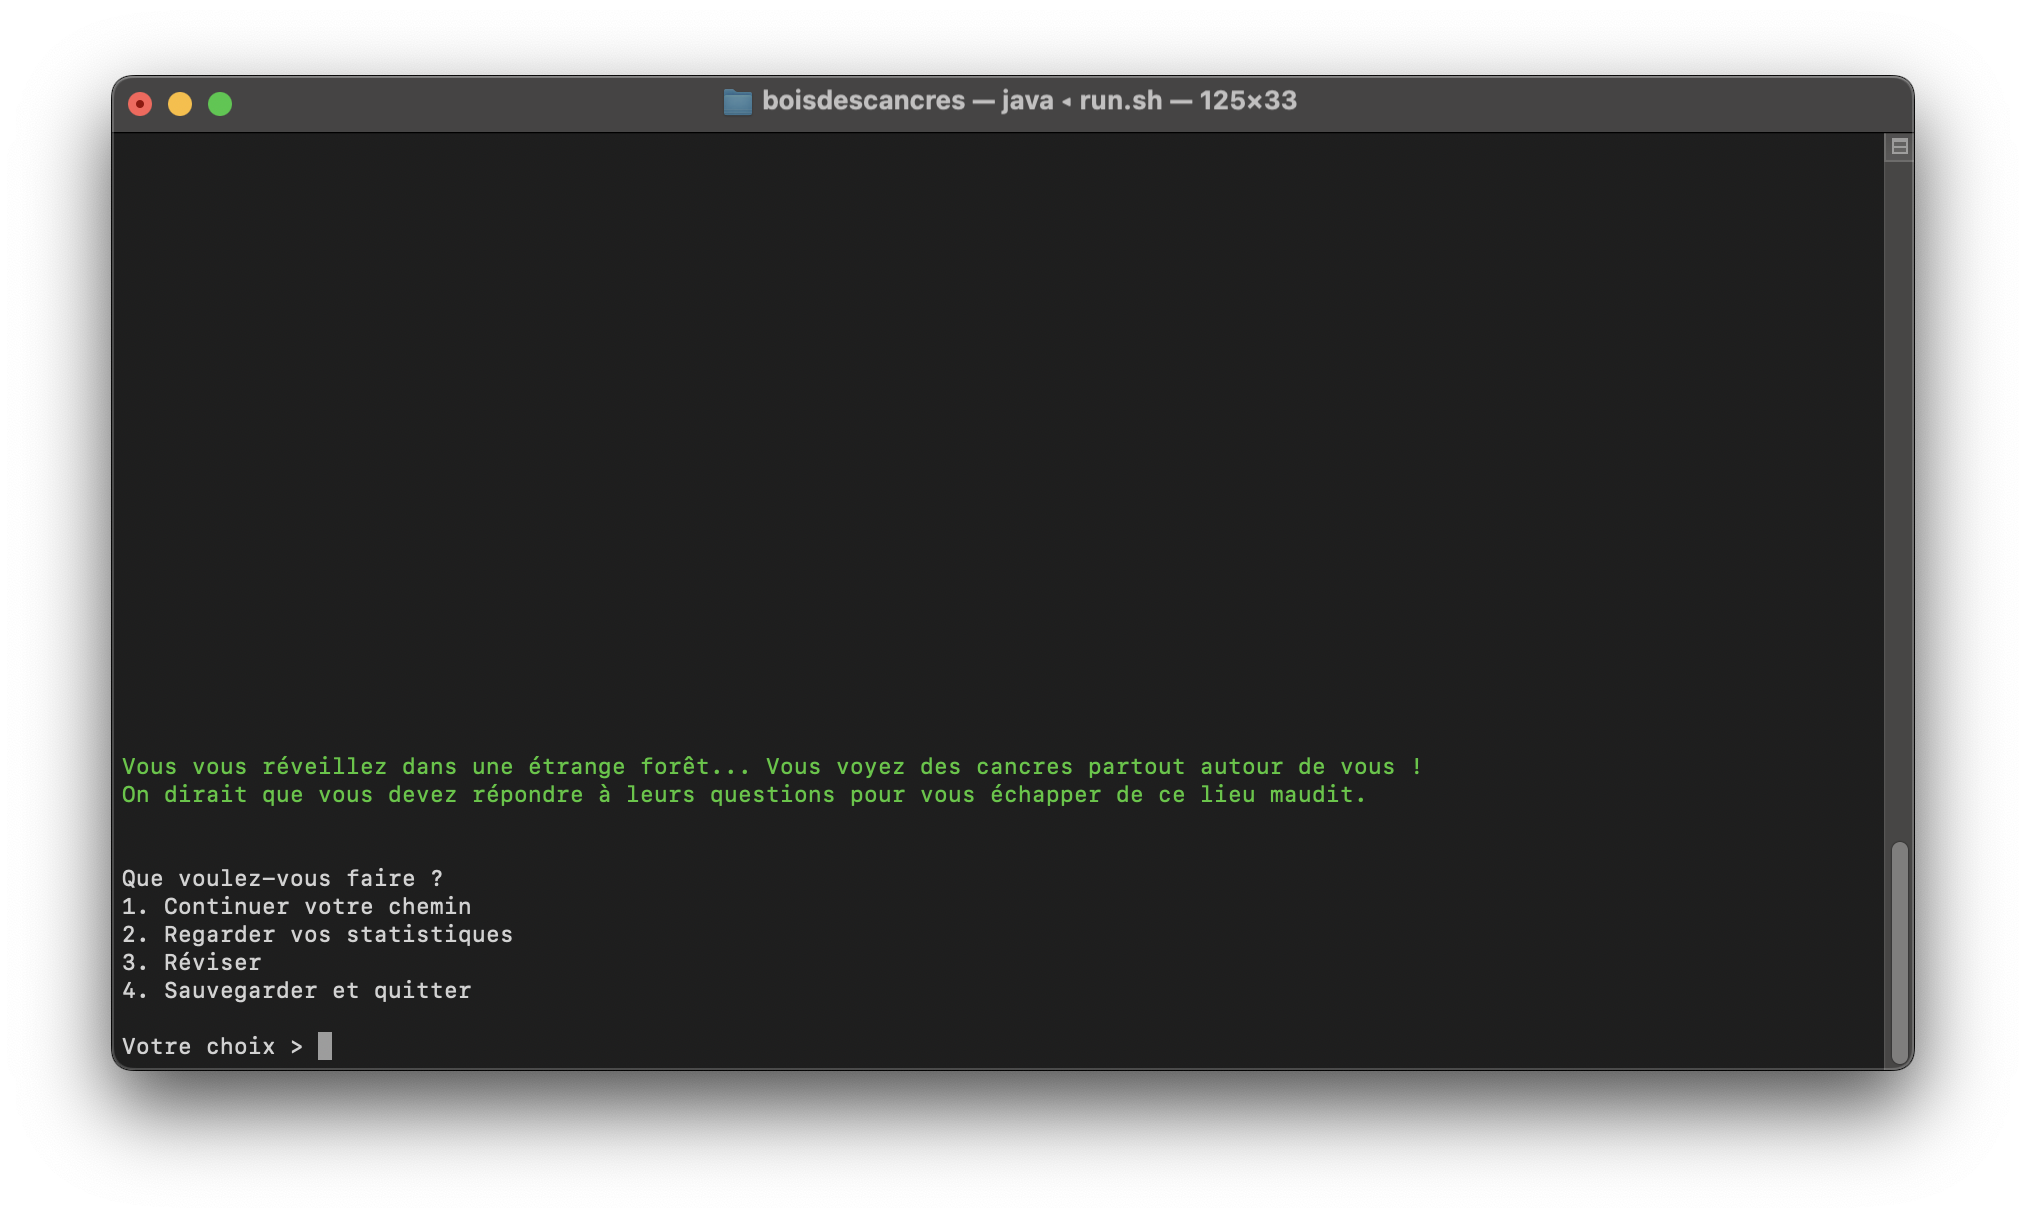The image size is (2026, 1218).
Task: Click the line '1. Continuer votre chemin'
Action: pyautogui.click(x=296, y=906)
